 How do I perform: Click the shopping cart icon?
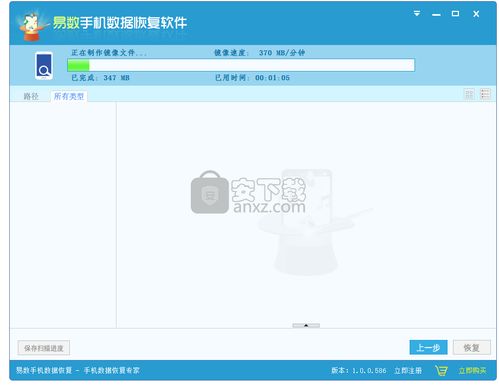pos(442,371)
